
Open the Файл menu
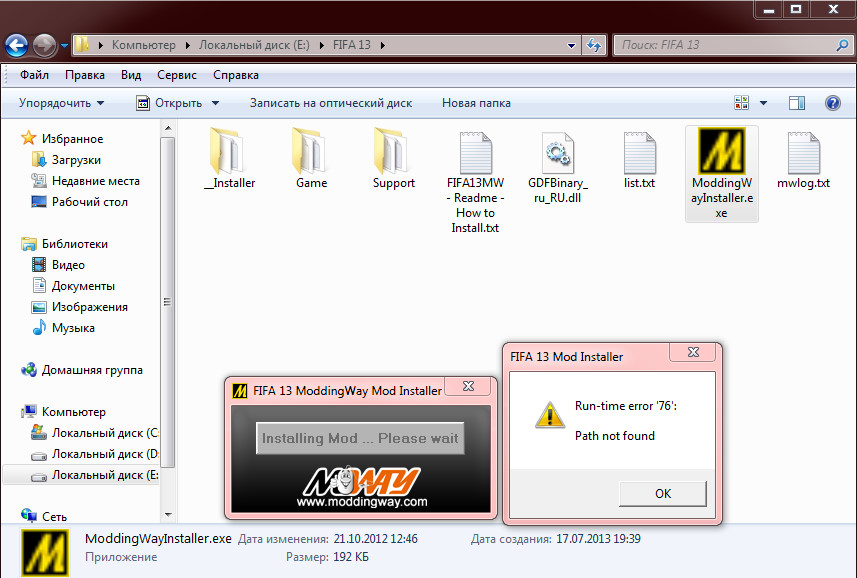click(x=34, y=75)
